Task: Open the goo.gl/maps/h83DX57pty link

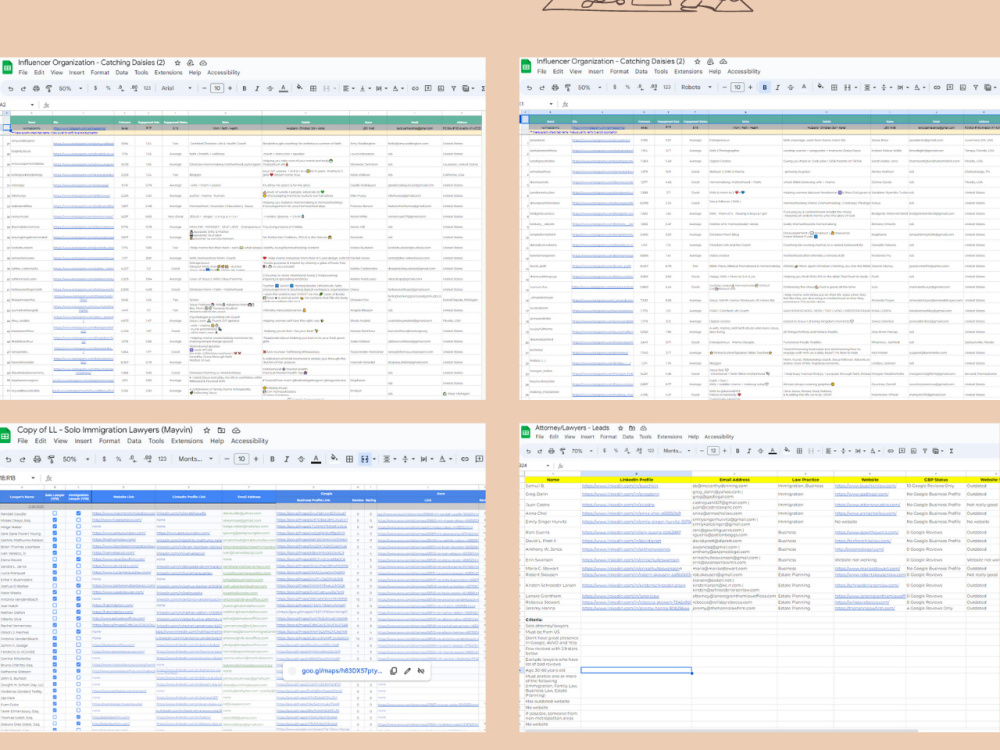Action: pyautogui.click(x=341, y=671)
